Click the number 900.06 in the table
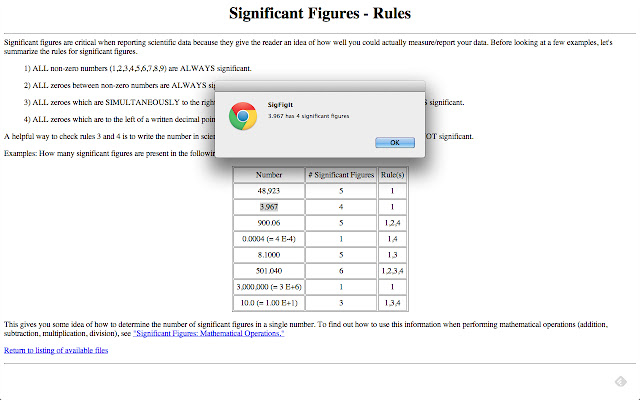This screenshot has height=400, width=640. pyautogui.click(x=269, y=223)
